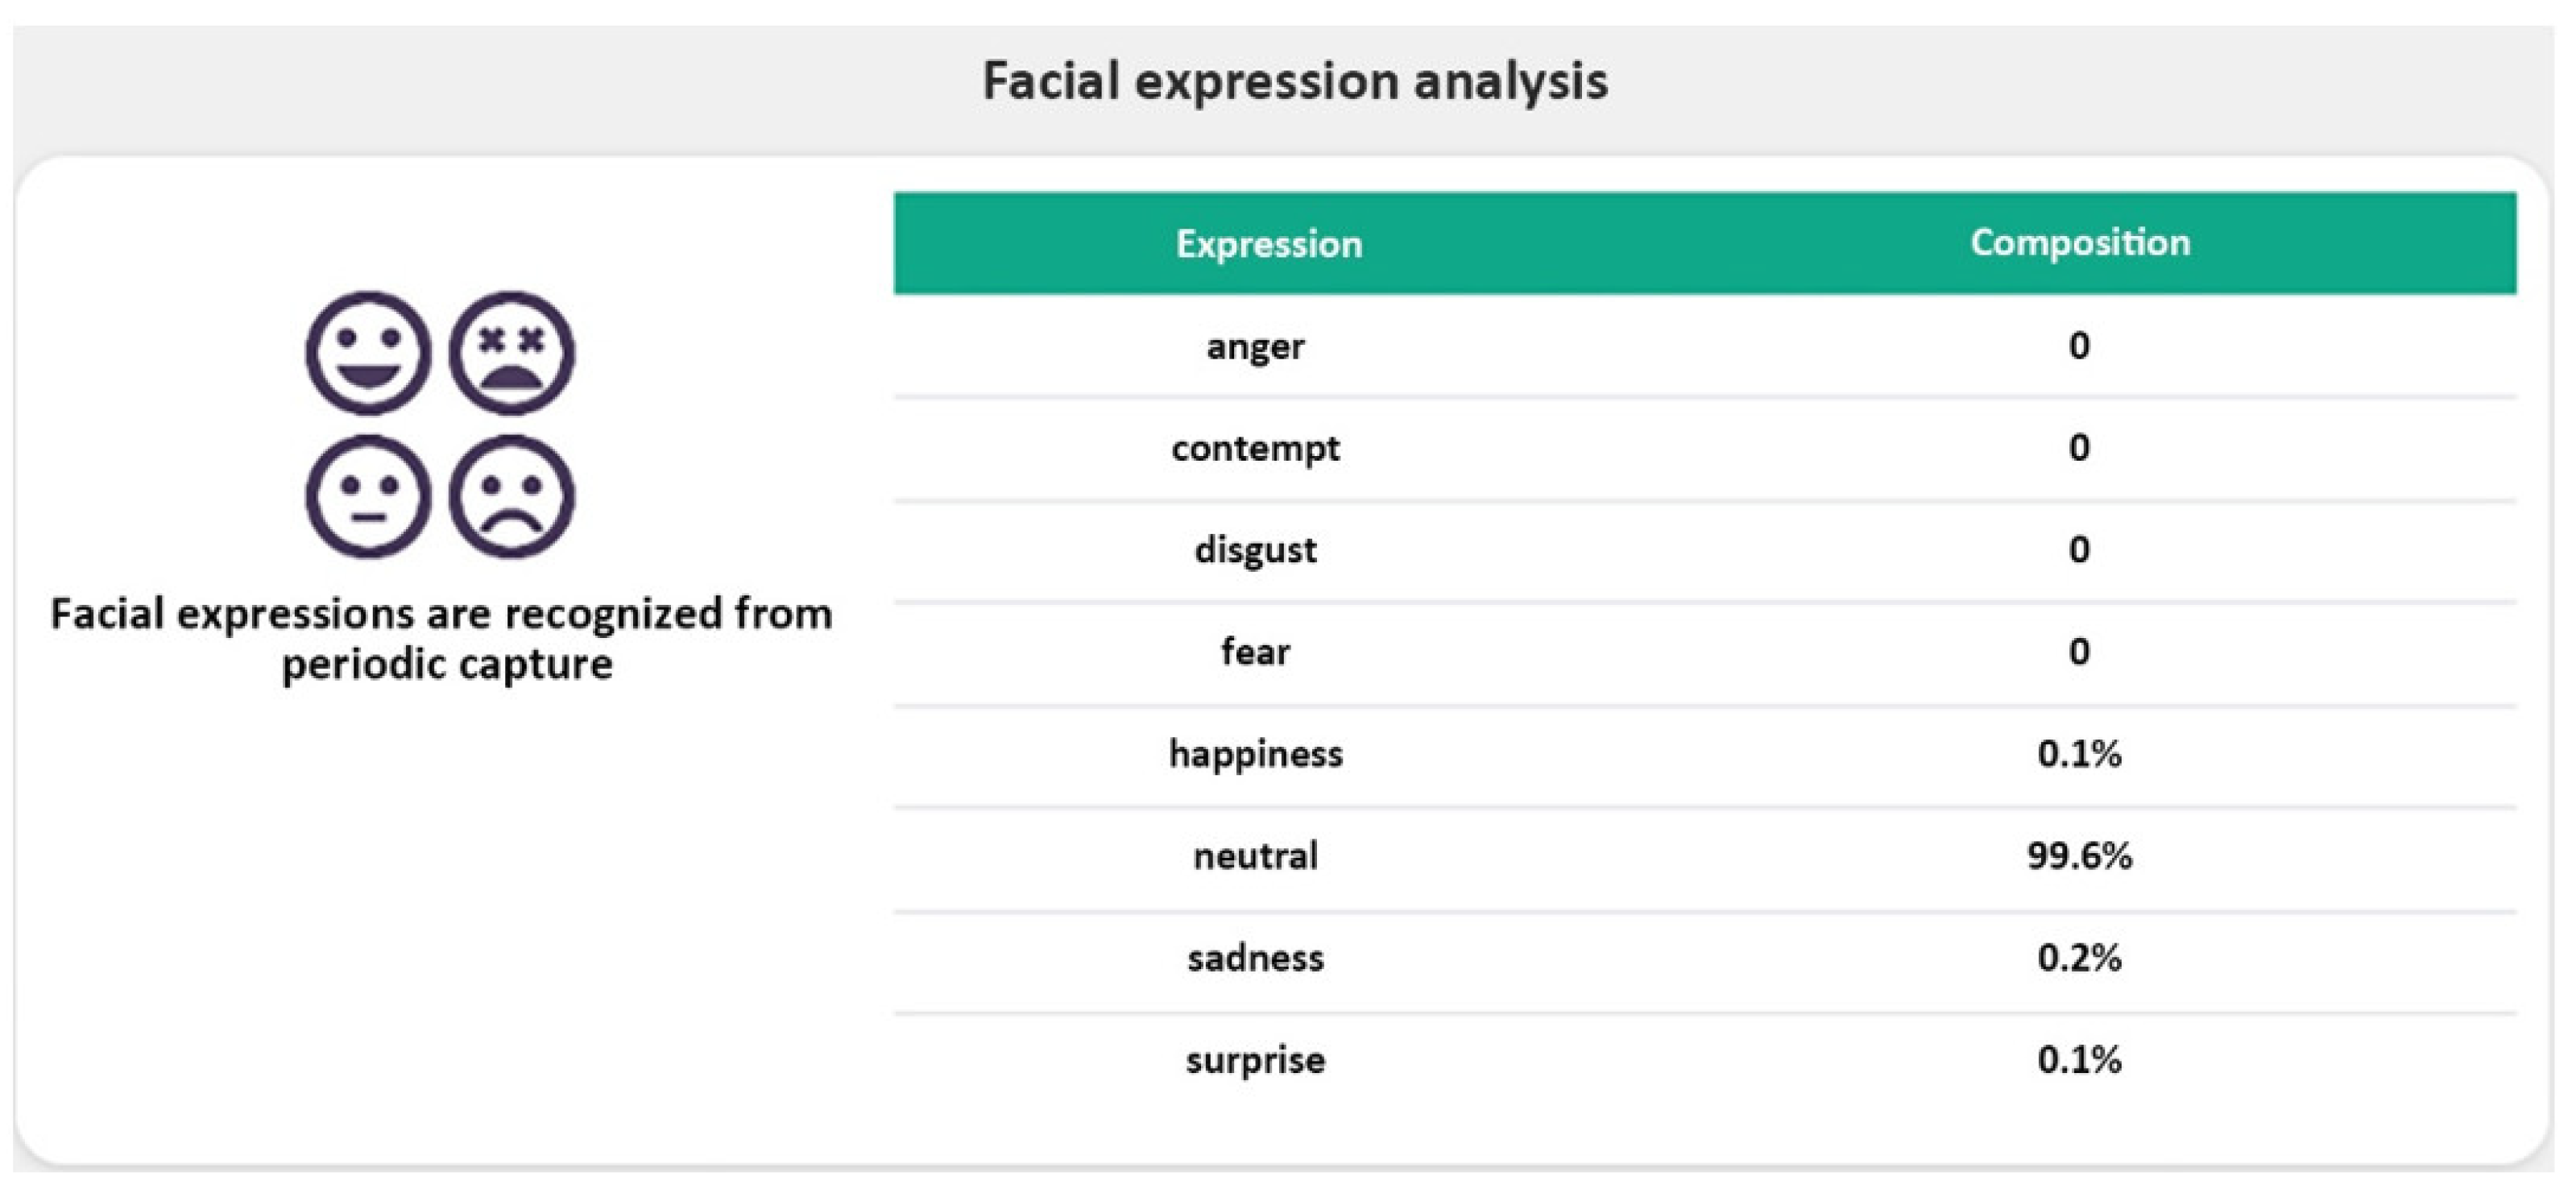Image resolution: width=2576 pixels, height=1189 pixels.
Task: Select the disgust row label
Action: (x=1255, y=550)
